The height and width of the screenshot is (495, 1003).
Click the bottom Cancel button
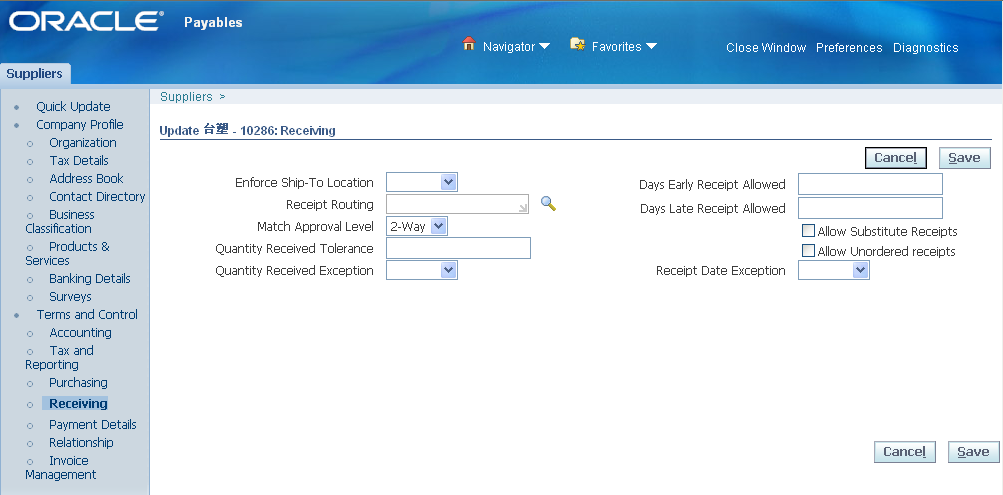coord(904,452)
